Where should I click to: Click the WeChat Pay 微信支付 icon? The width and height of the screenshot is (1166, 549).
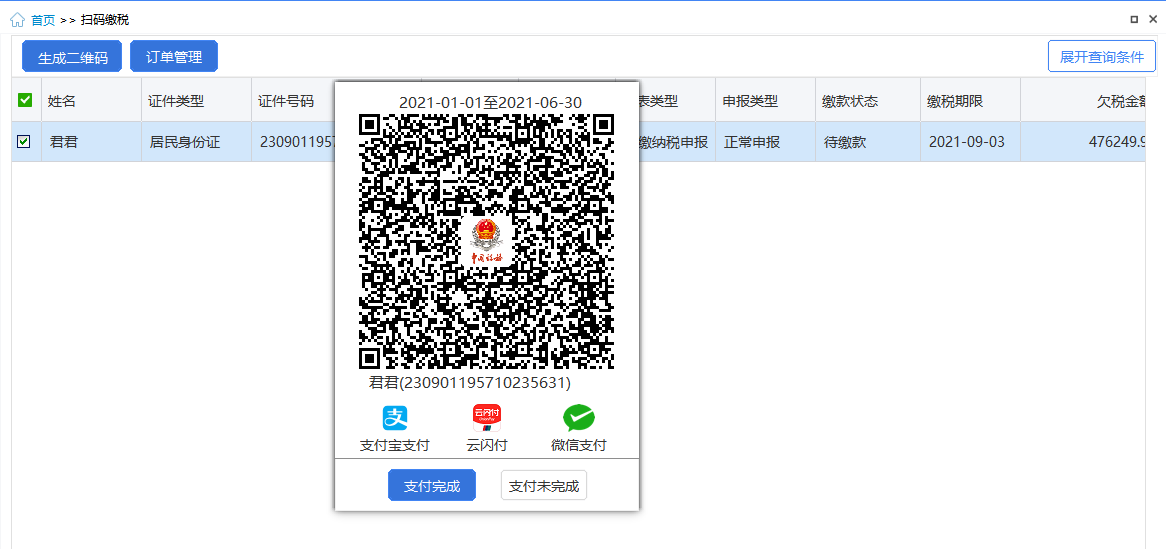tap(579, 418)
